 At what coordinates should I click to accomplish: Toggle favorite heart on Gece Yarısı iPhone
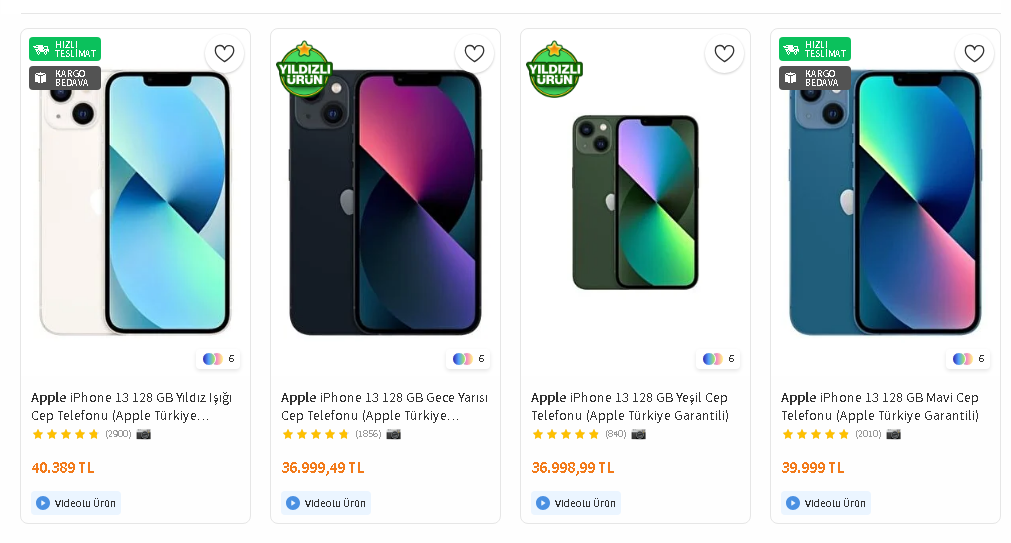point(474,54)
